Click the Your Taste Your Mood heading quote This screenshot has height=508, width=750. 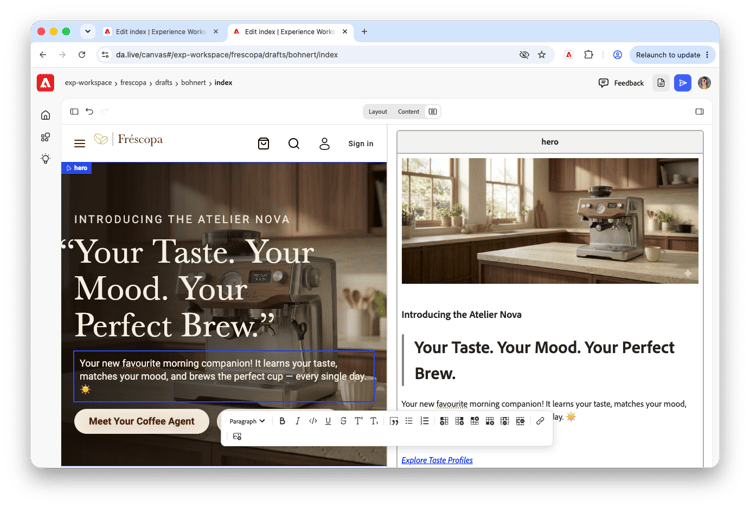click(x=544, y=360)
